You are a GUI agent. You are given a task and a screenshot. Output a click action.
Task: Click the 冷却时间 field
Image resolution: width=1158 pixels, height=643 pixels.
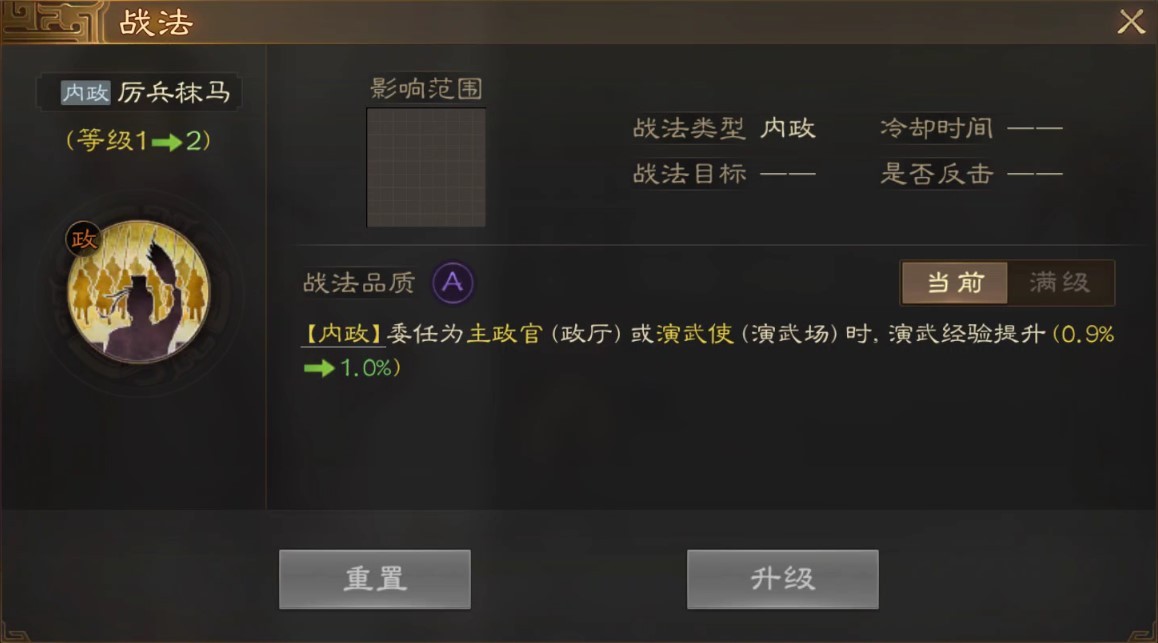click(971, 128)
